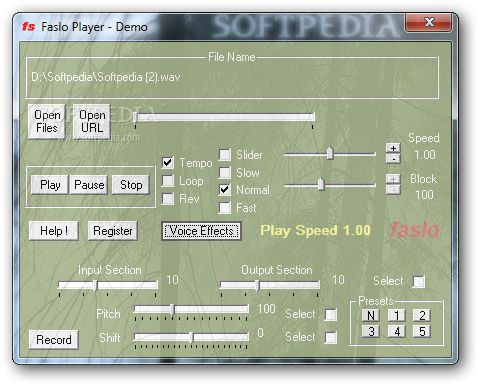Stop playback with the Stop button
Image resolution: width=479 pixels, height=385 pixels.
point(131,185)
